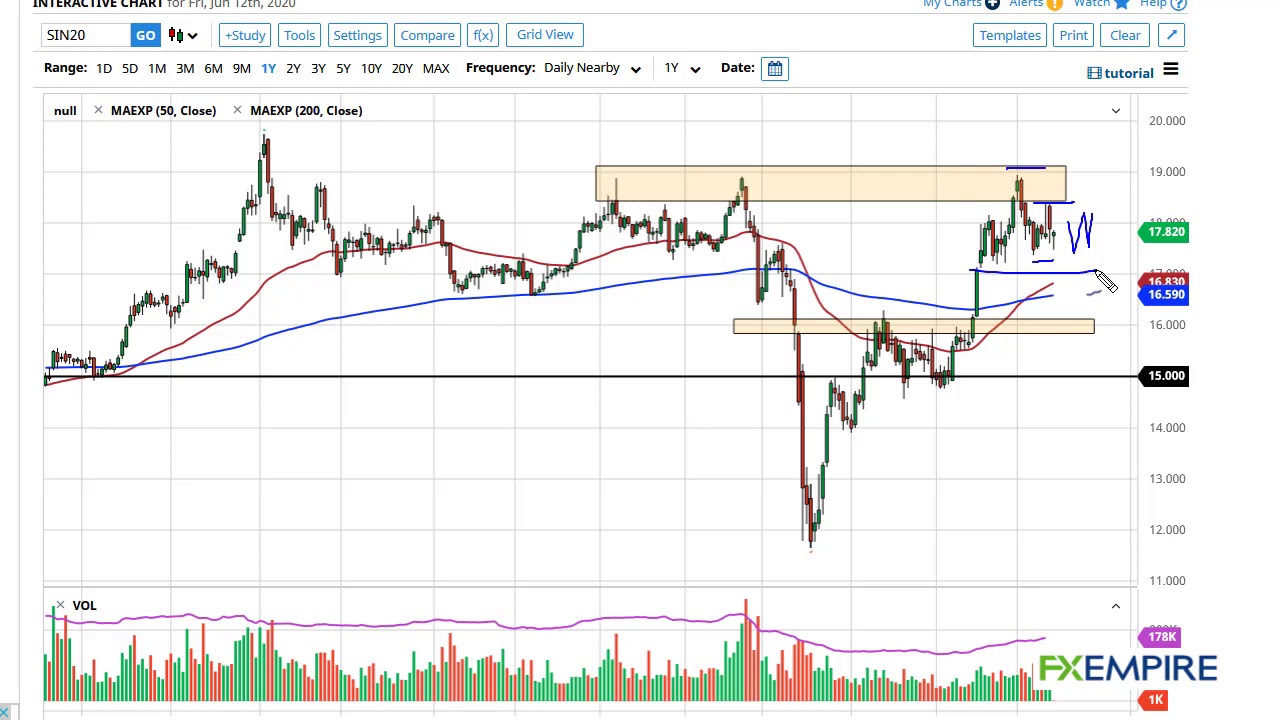Open the Tools menu
Image resolution: width=1280 pixels, height=720 pixels.
click(x=299, y=35)
